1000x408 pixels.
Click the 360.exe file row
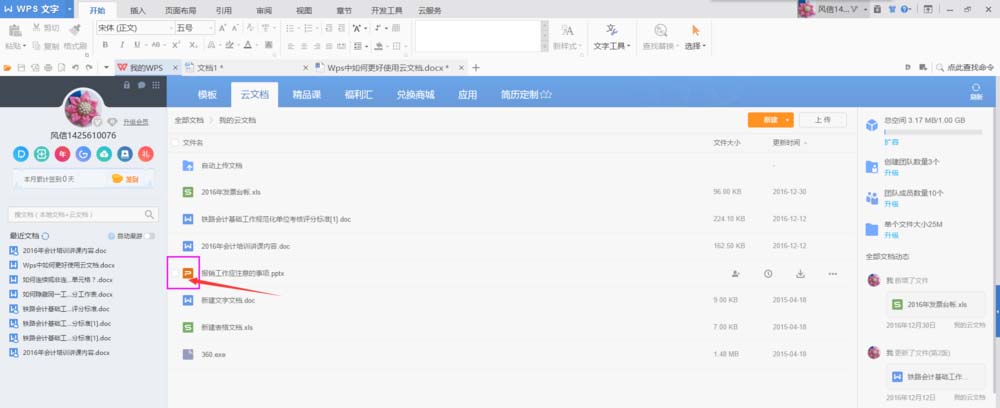pos(510,354)
